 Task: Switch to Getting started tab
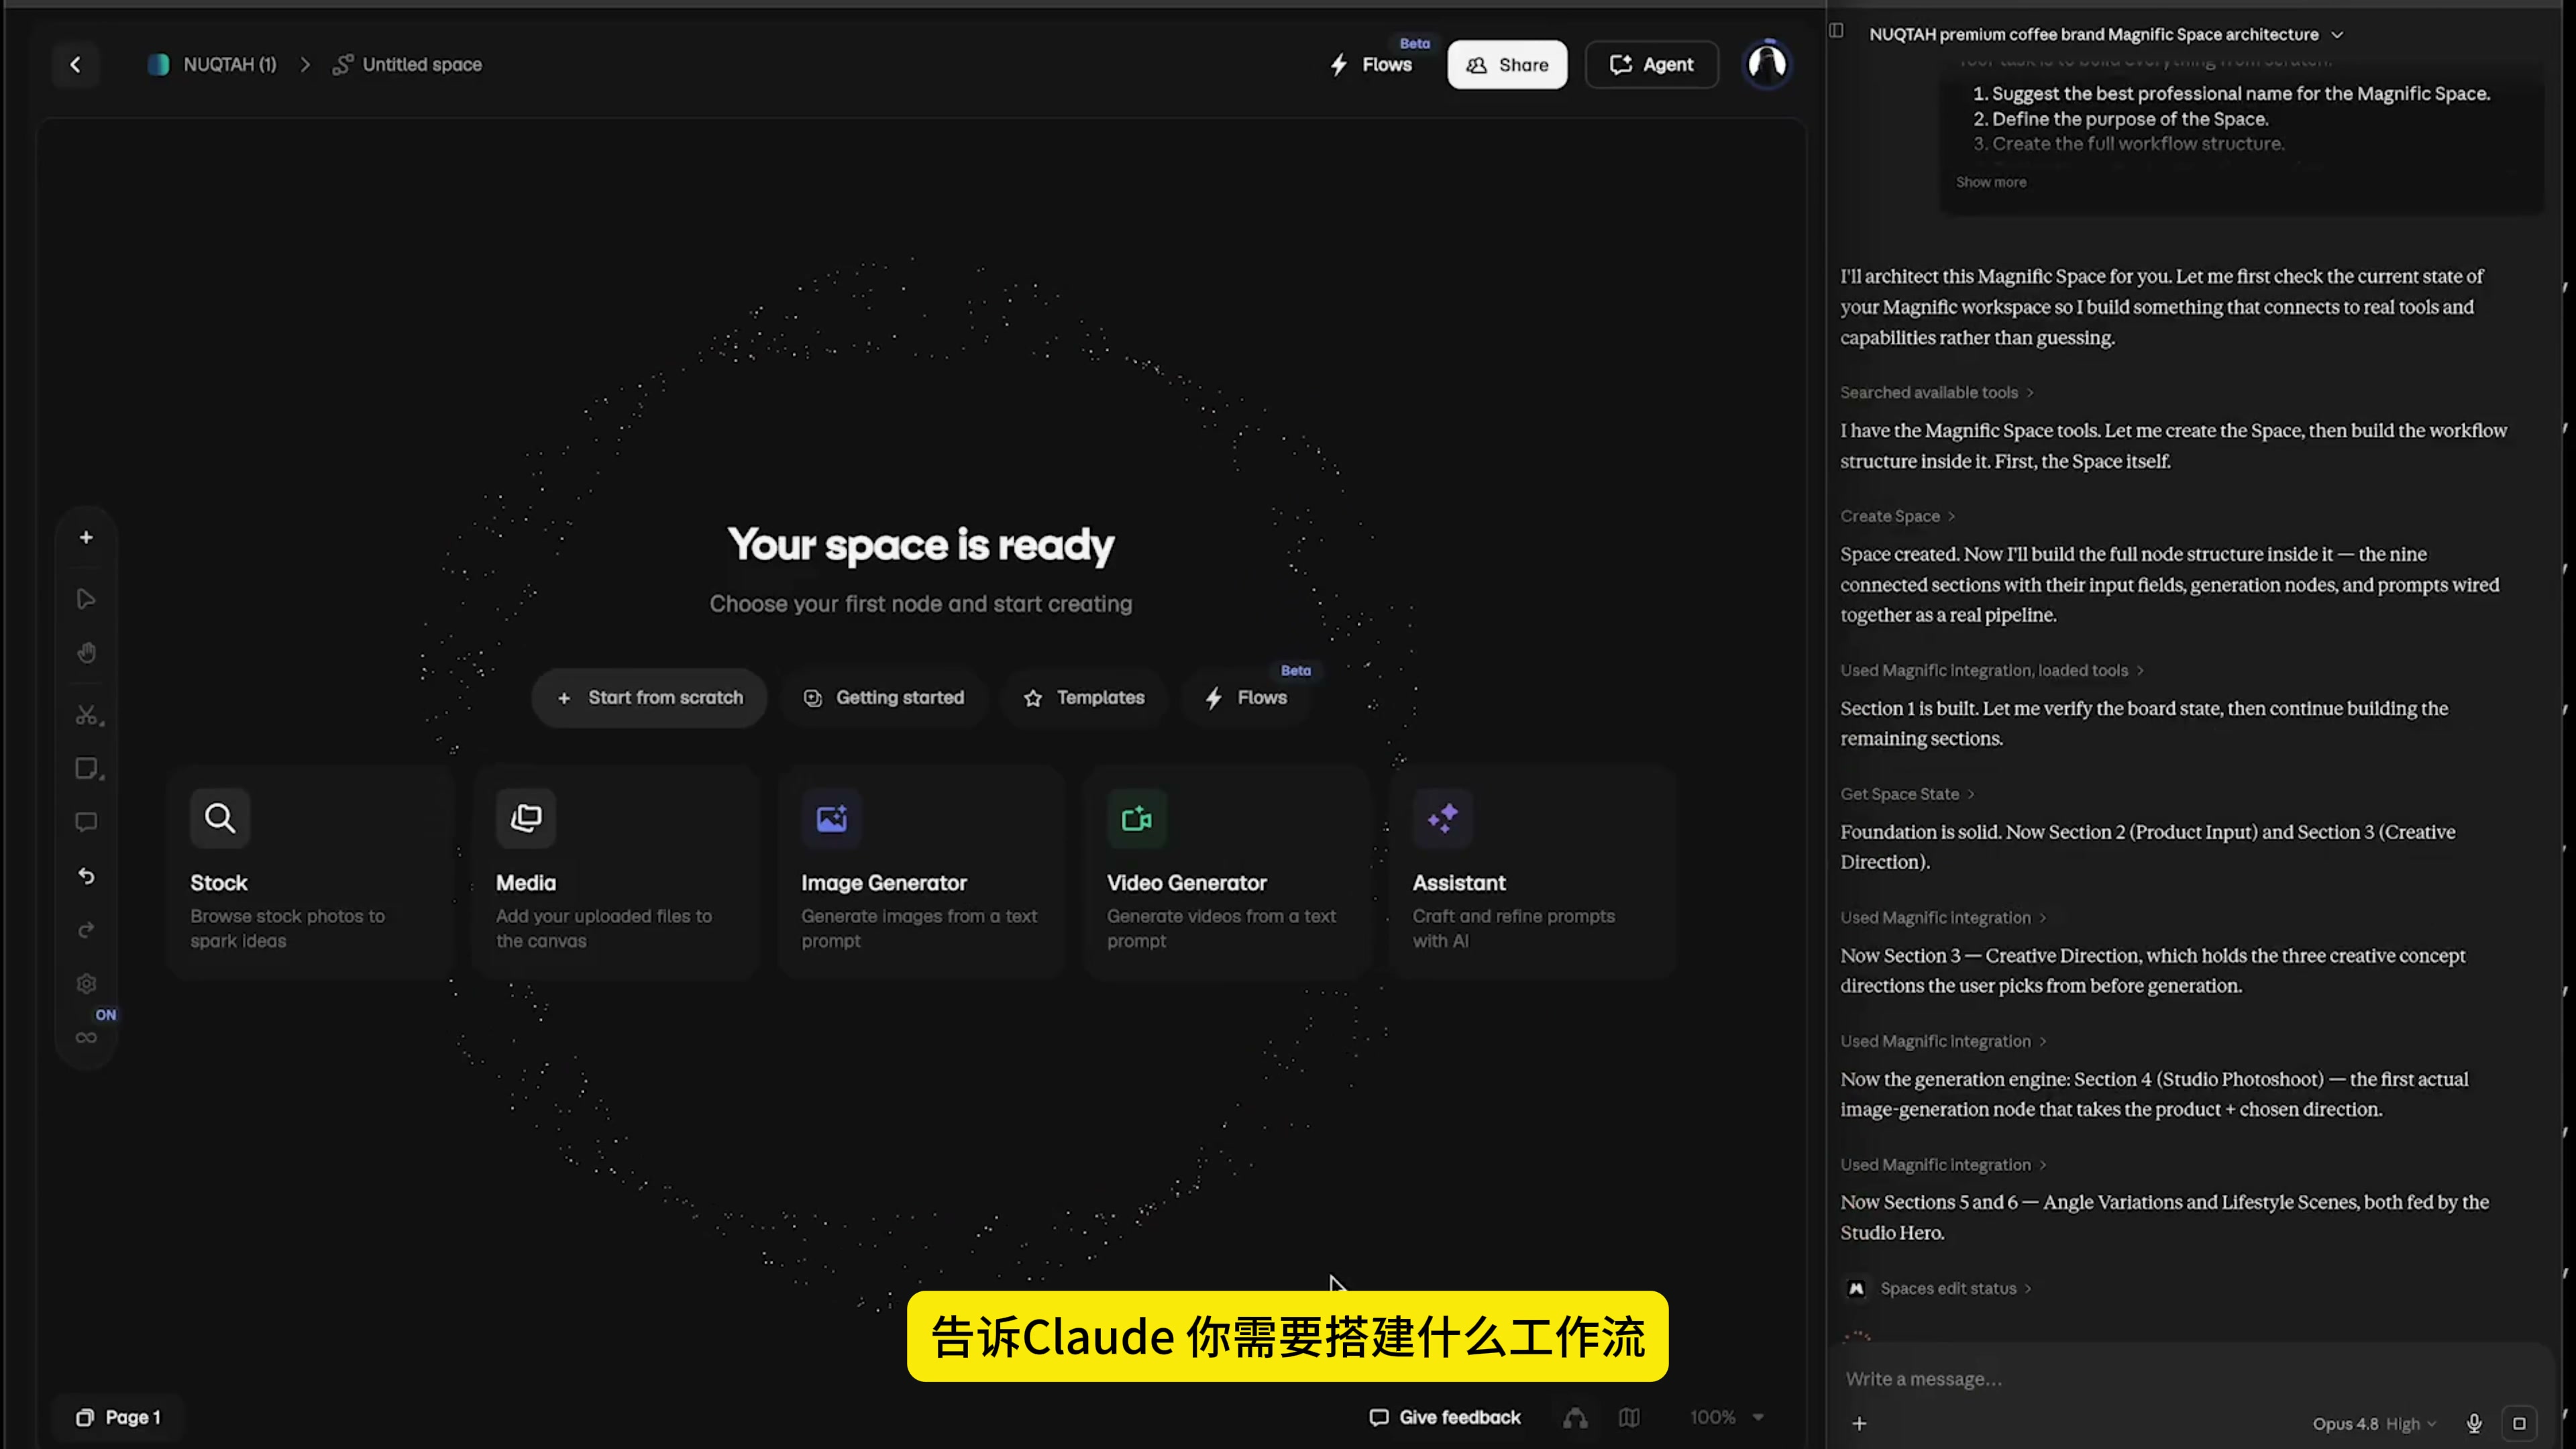click(x=884, y=698)
